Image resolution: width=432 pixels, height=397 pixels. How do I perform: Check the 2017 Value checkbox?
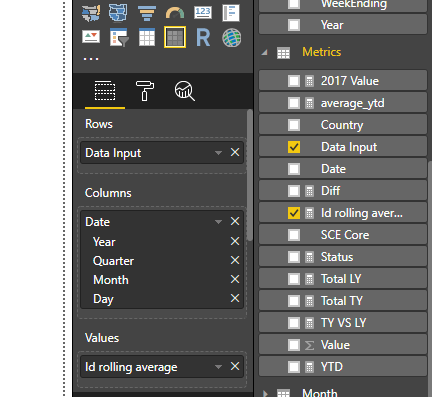(294, 81)
